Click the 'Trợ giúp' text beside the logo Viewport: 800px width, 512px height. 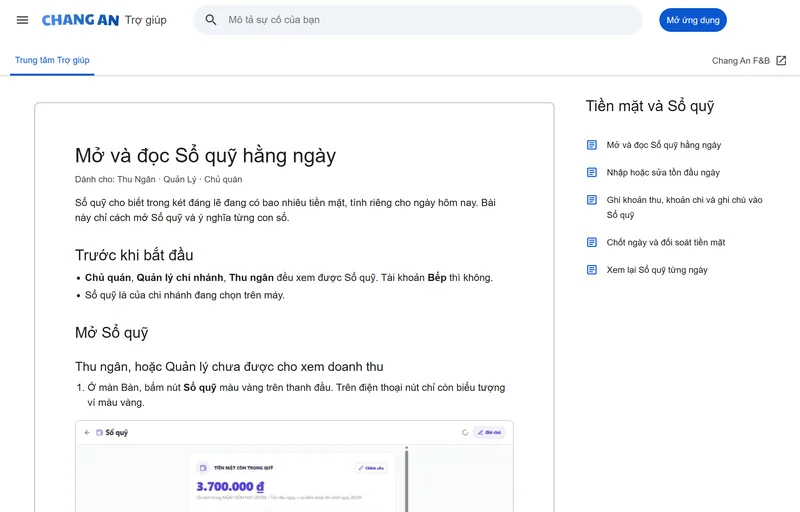[146, 20]
